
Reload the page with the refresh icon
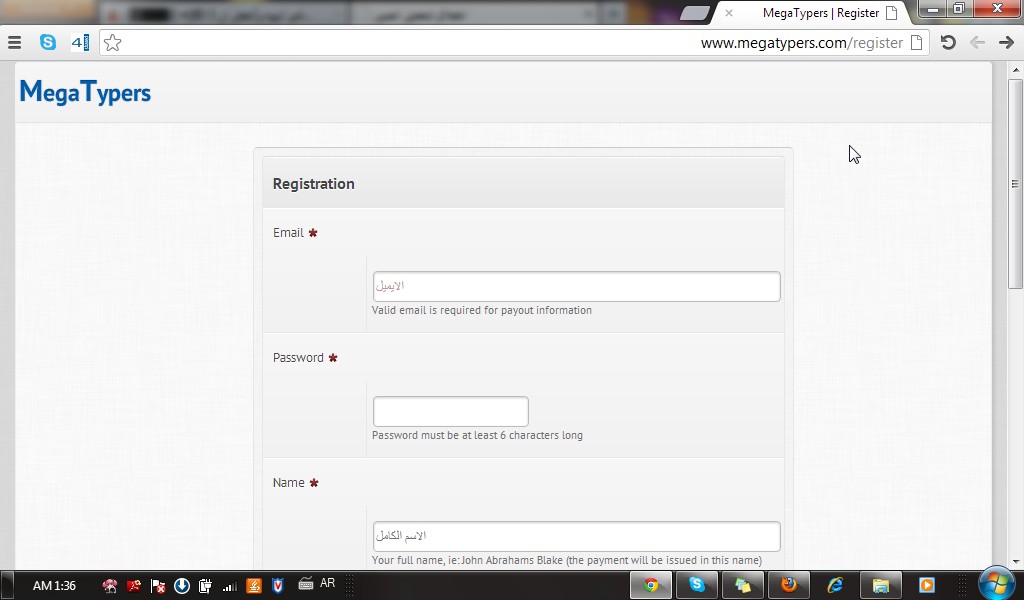pos(948,42)
